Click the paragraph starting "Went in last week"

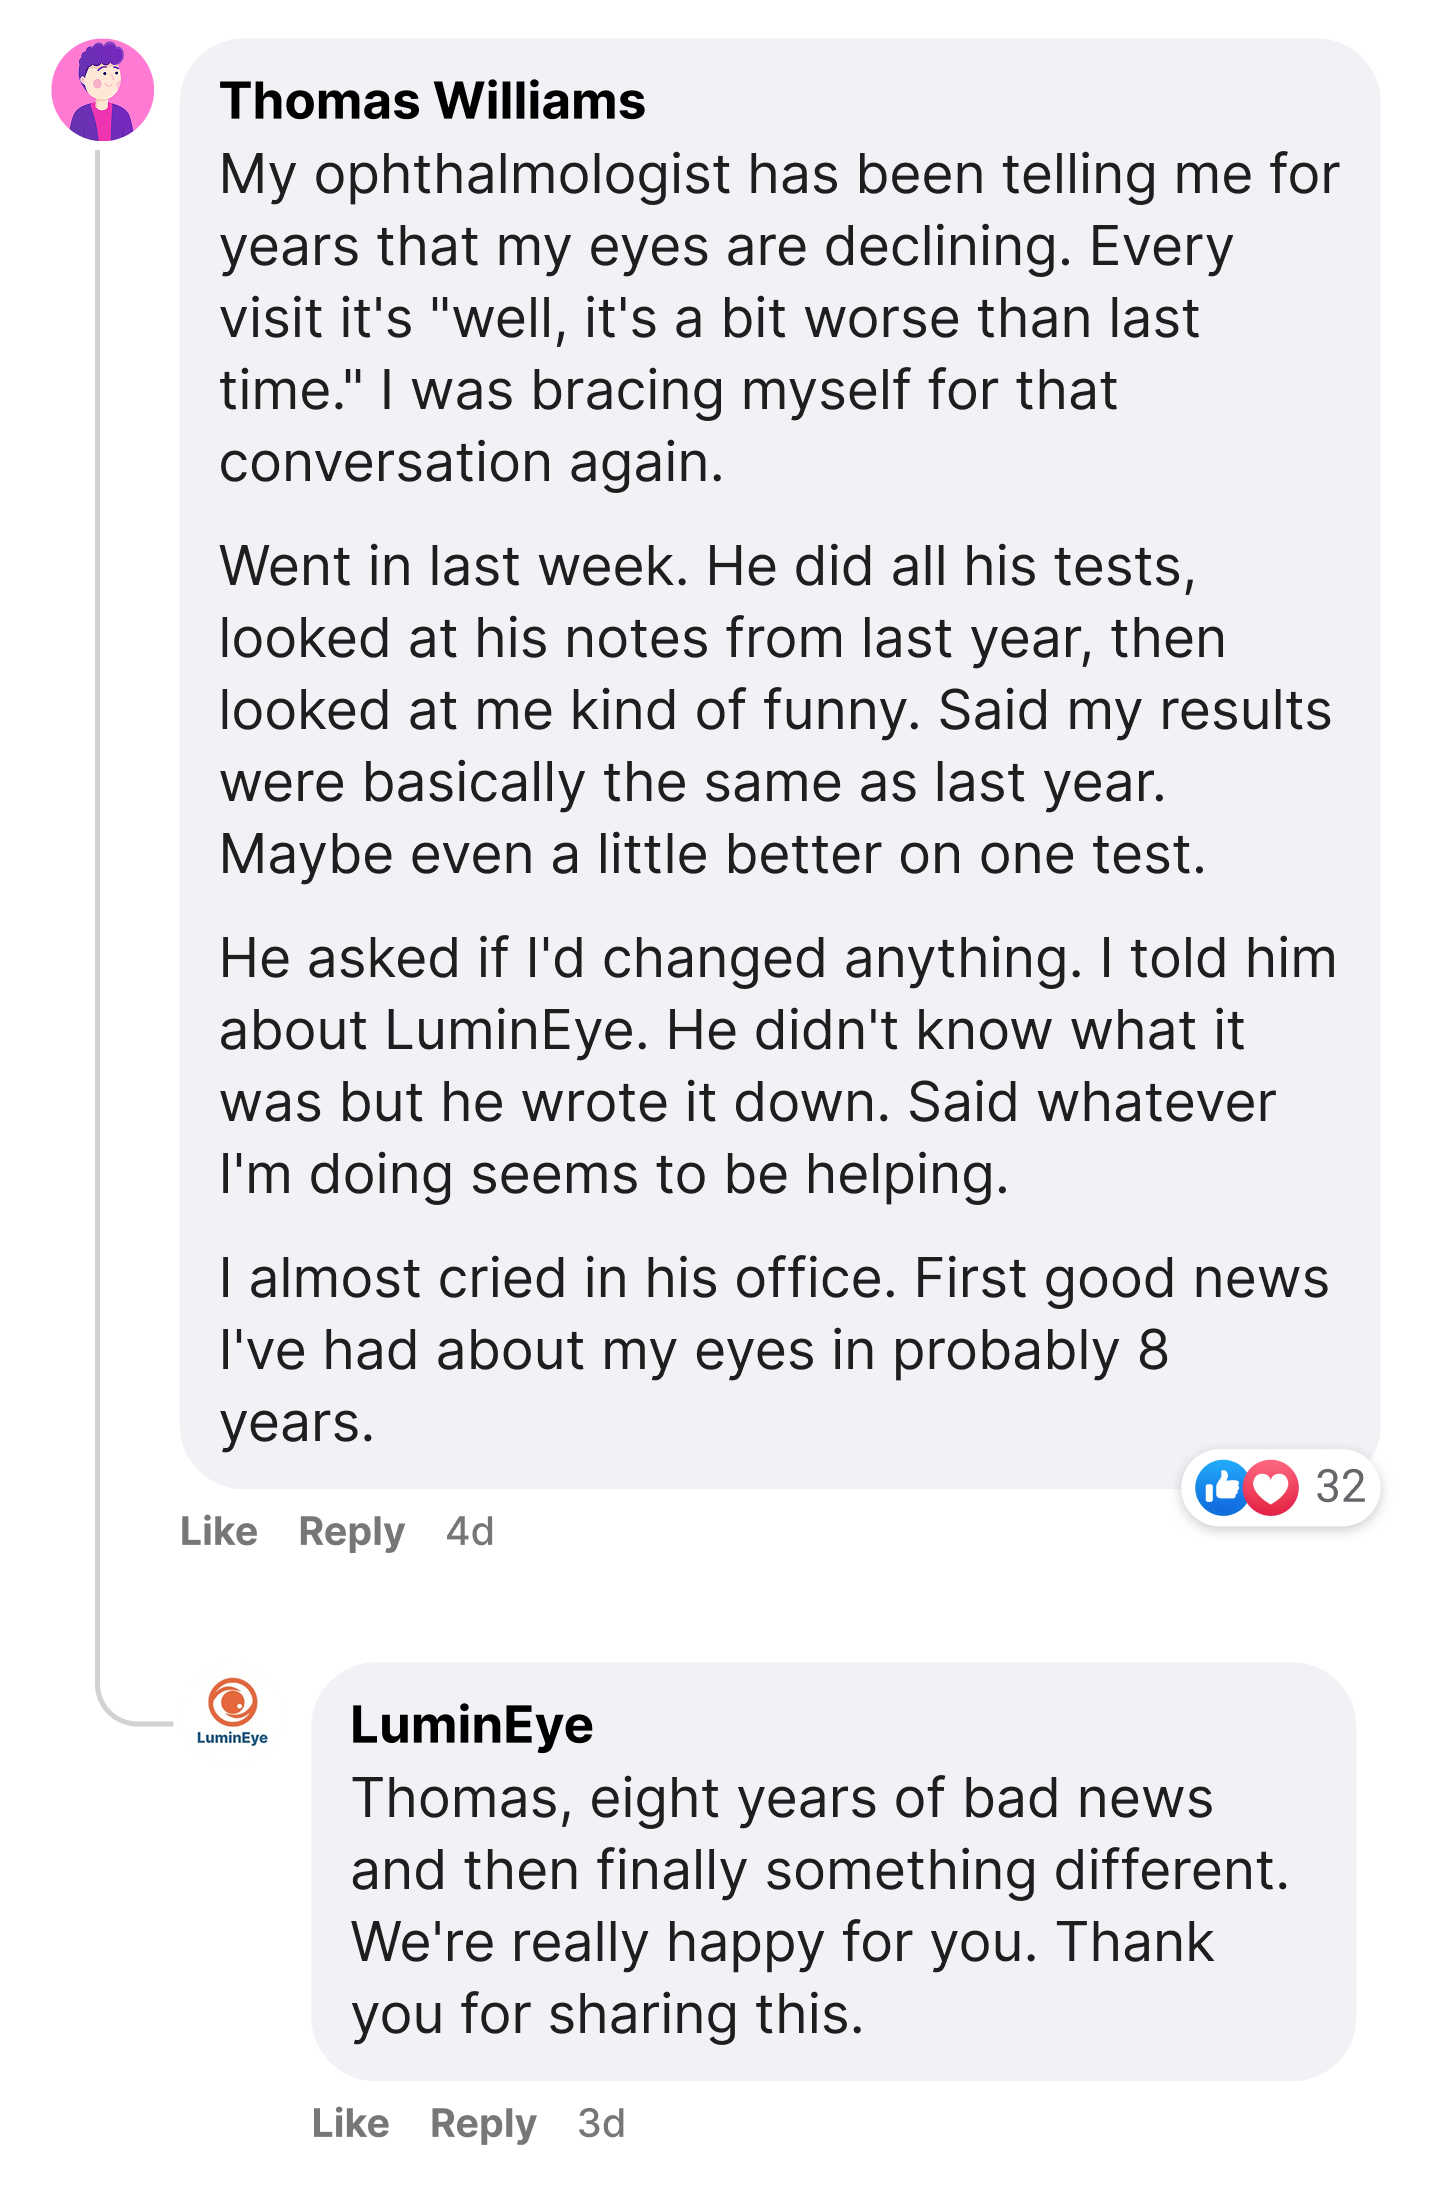pyautogui.click(x=700, y=710)
